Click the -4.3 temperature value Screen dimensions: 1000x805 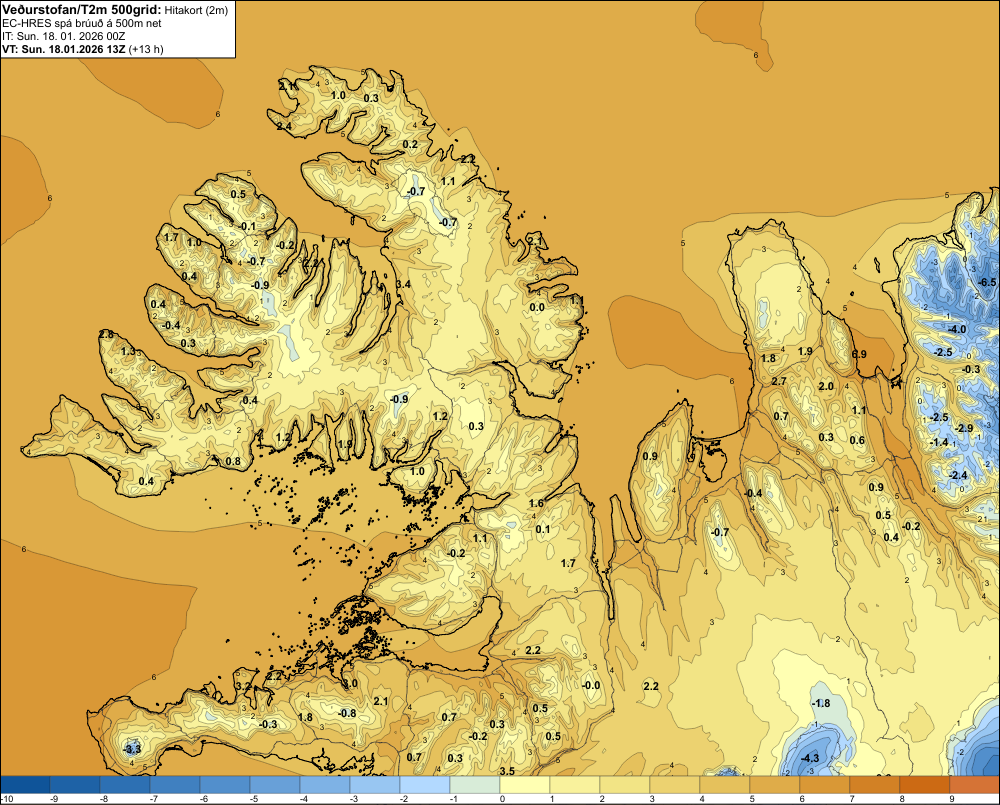click(x=809, y=758)
